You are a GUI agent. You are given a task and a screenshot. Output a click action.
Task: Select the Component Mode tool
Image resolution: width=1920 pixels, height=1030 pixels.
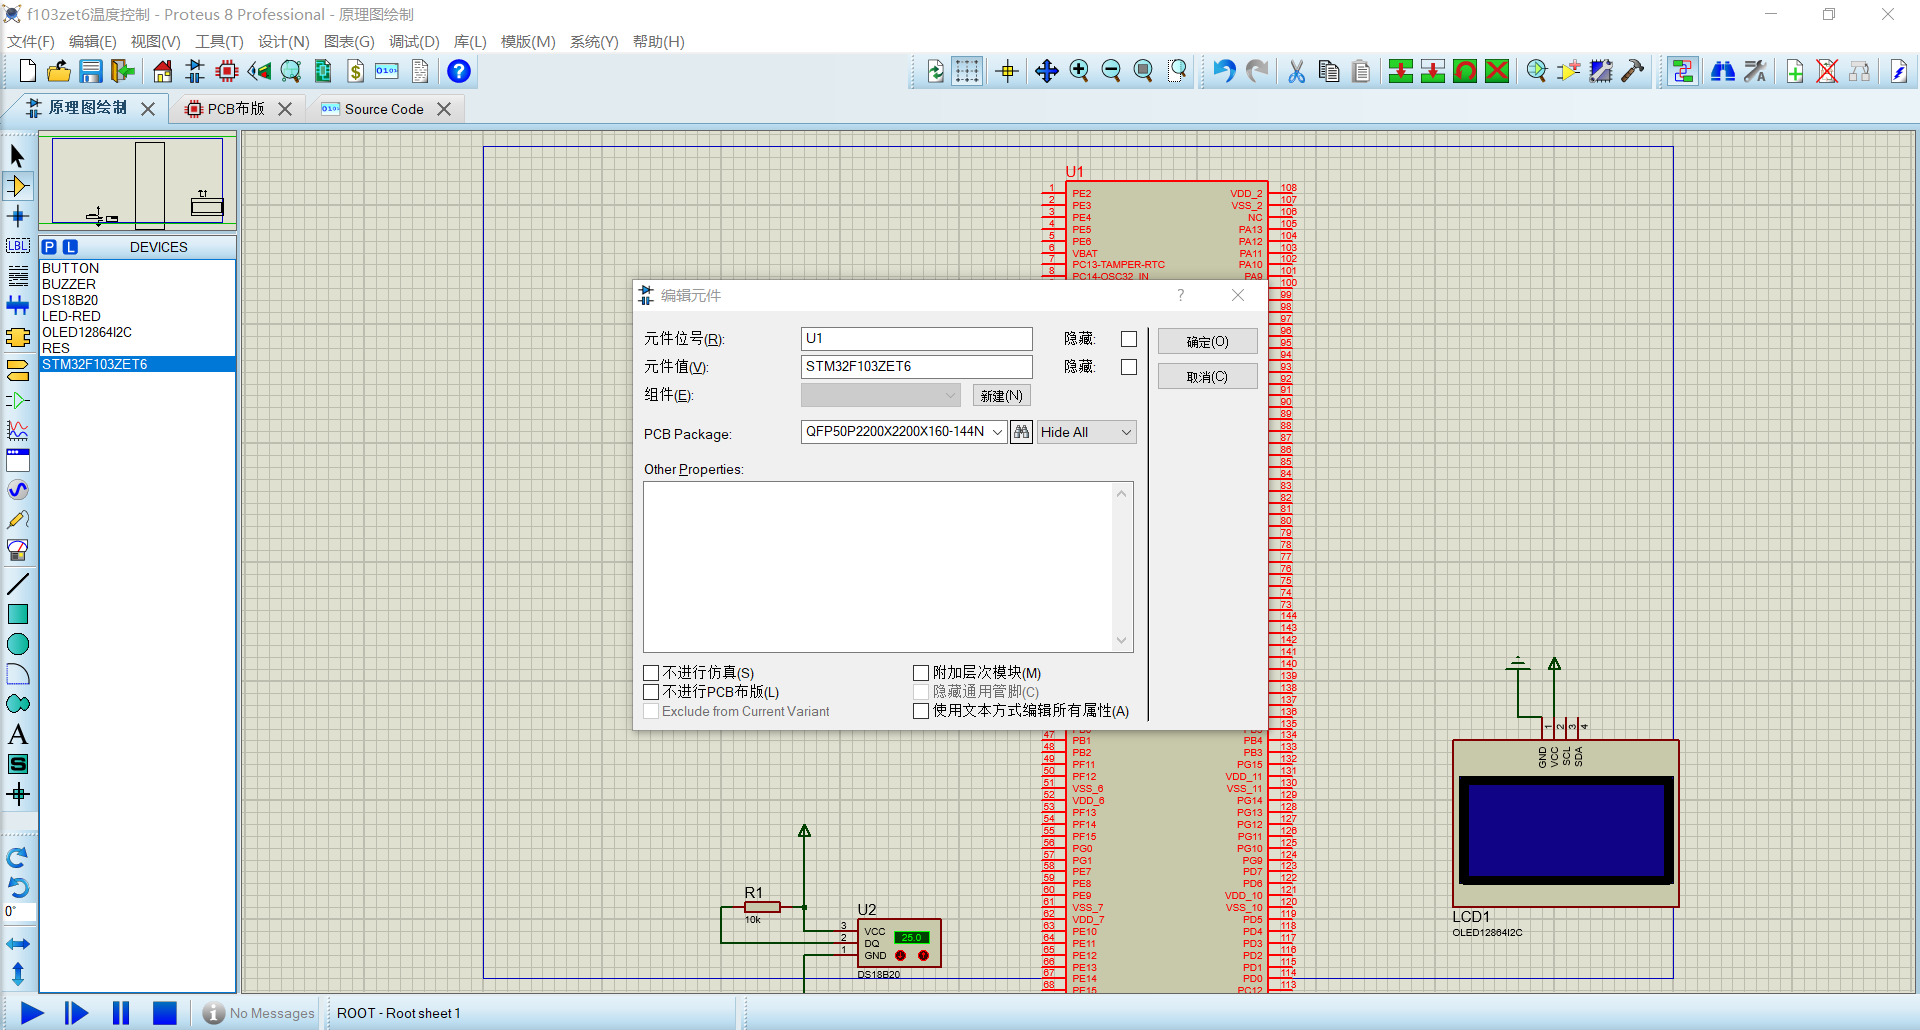point(18,186)
